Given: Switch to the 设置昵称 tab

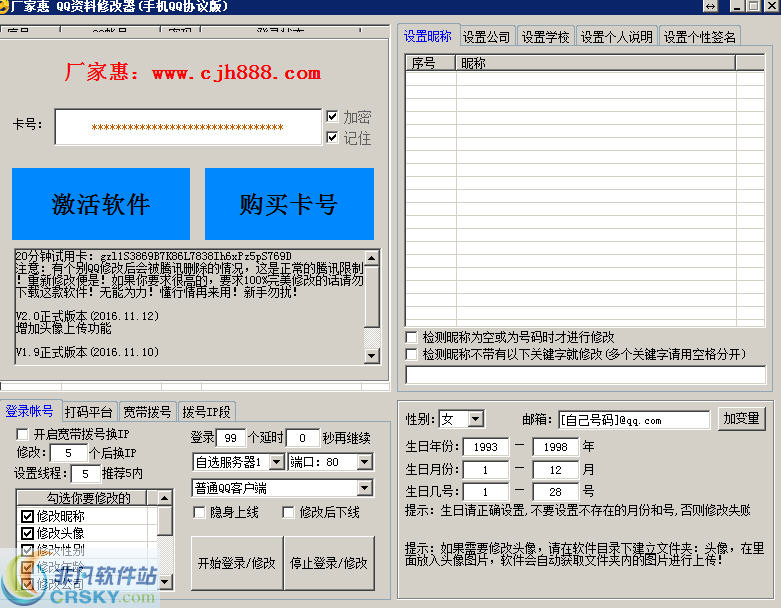Looking at the screenshot, I should pyautogui.click(x=428, y=36).
